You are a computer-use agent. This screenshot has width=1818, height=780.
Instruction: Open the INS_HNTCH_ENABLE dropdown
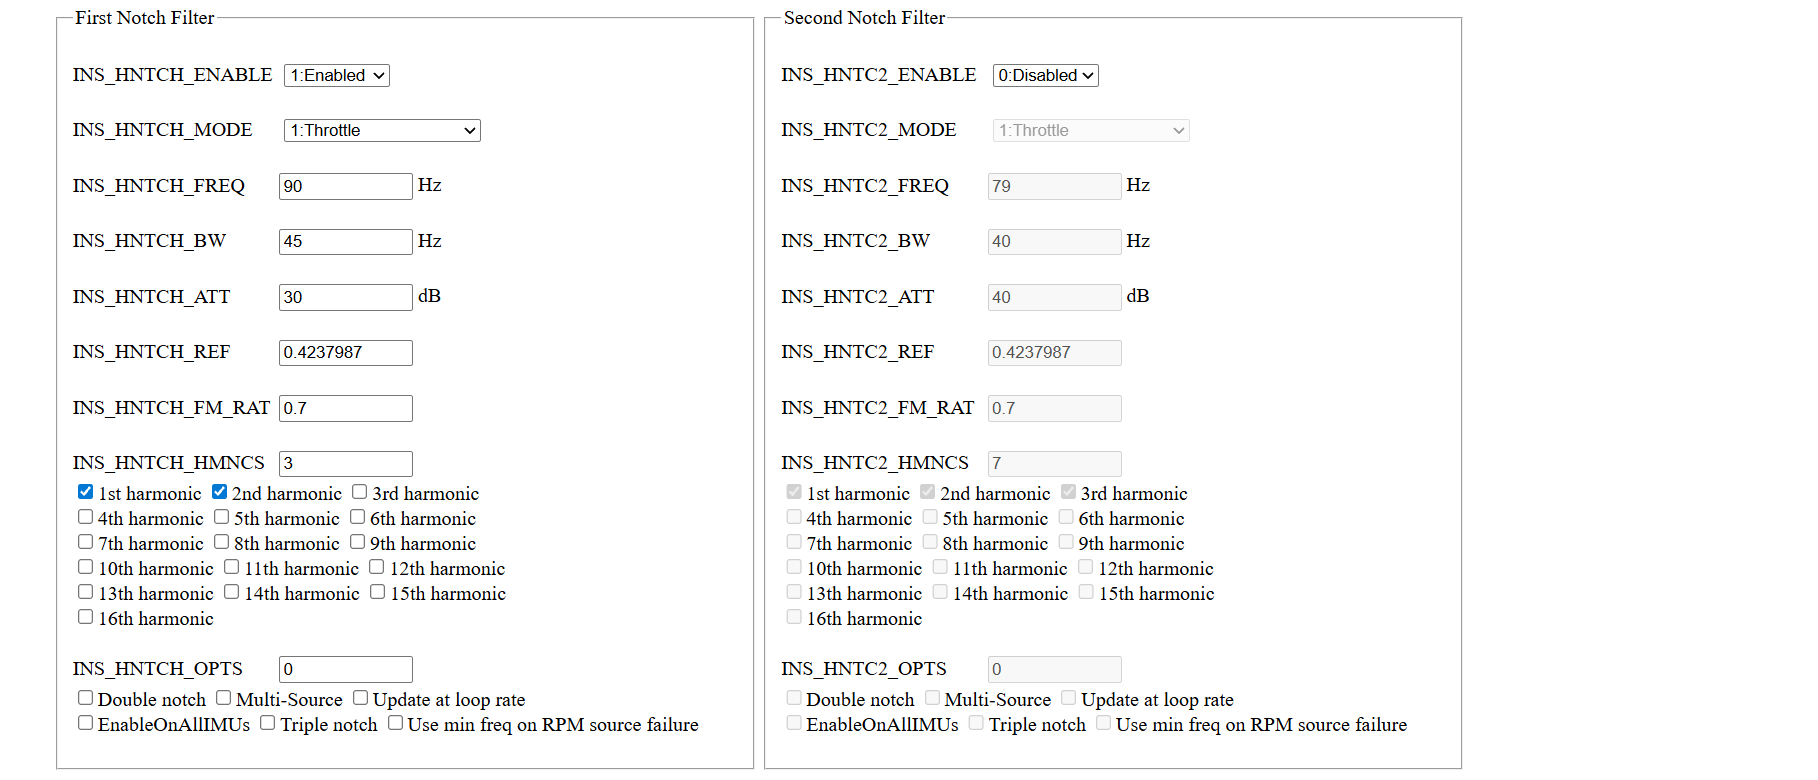click(x=336, y=76)
